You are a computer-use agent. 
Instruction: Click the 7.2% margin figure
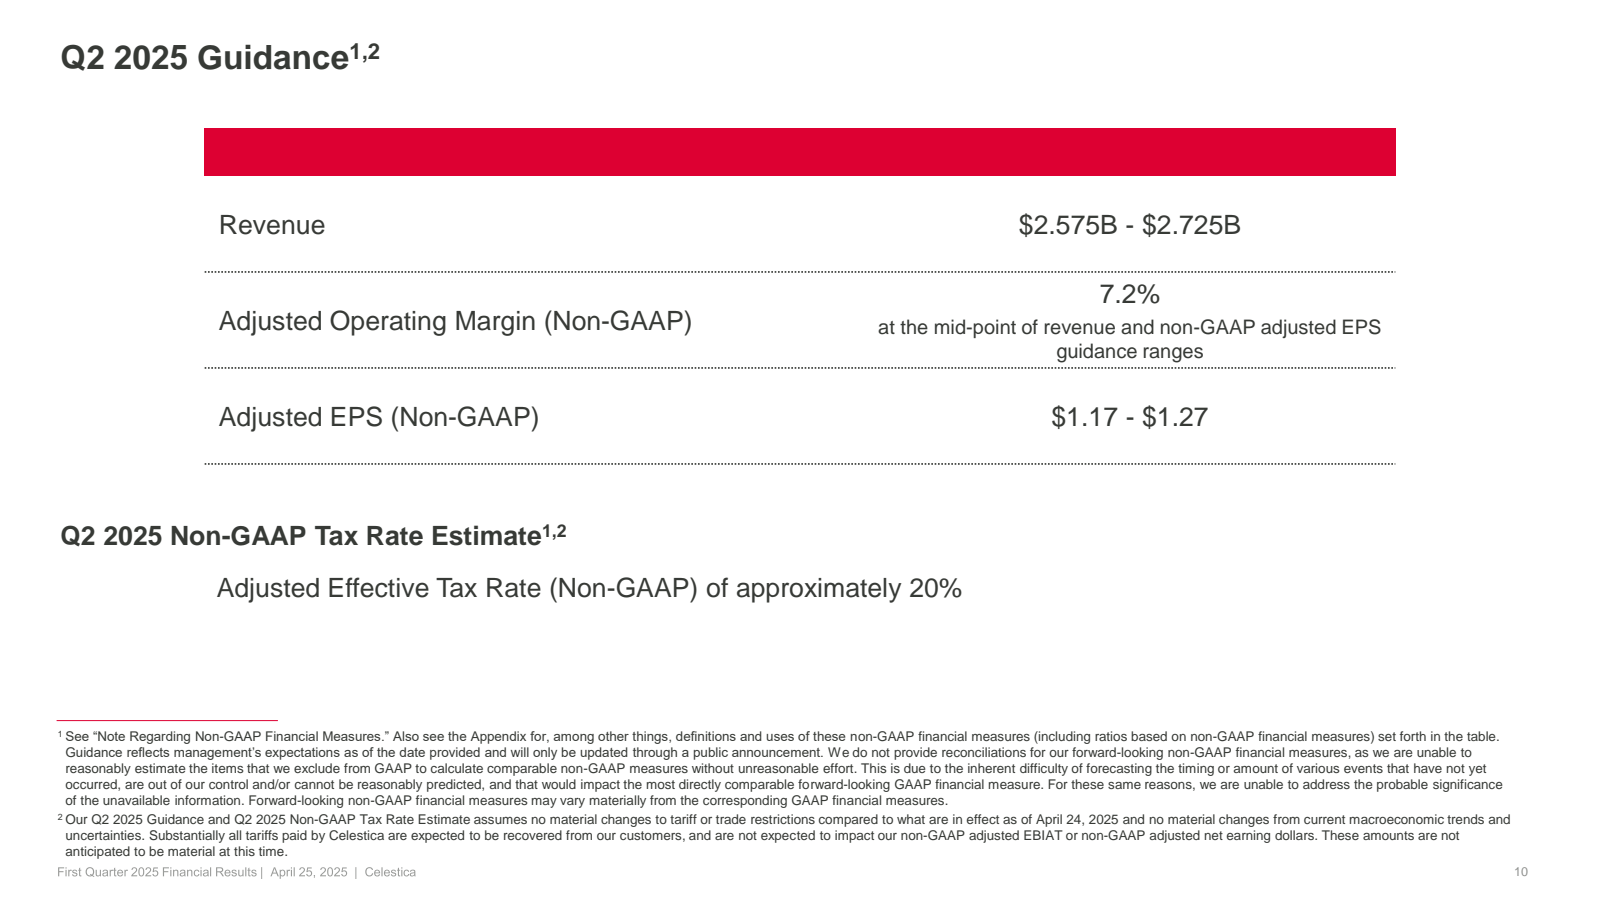tap(1129, 294)
